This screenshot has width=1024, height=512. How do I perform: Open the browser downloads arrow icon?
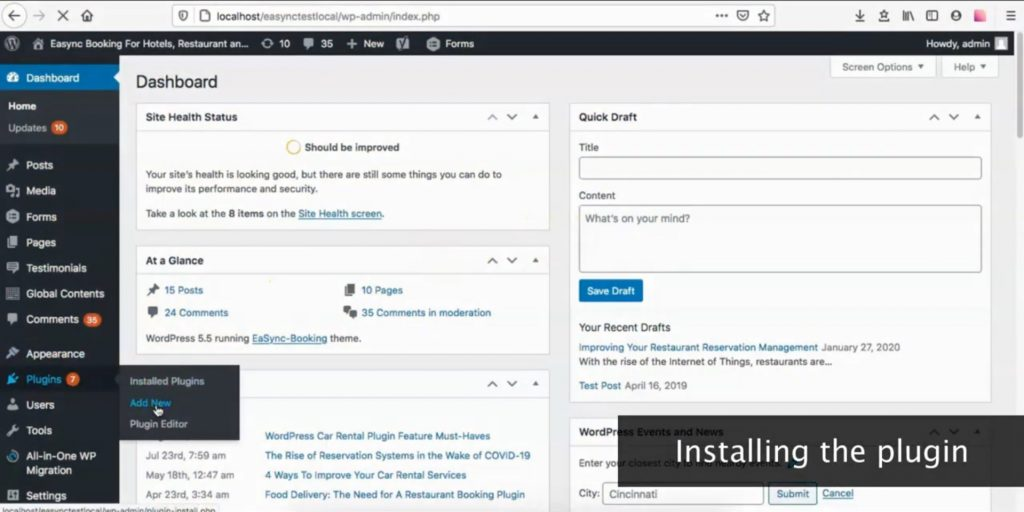click(859, 16)
